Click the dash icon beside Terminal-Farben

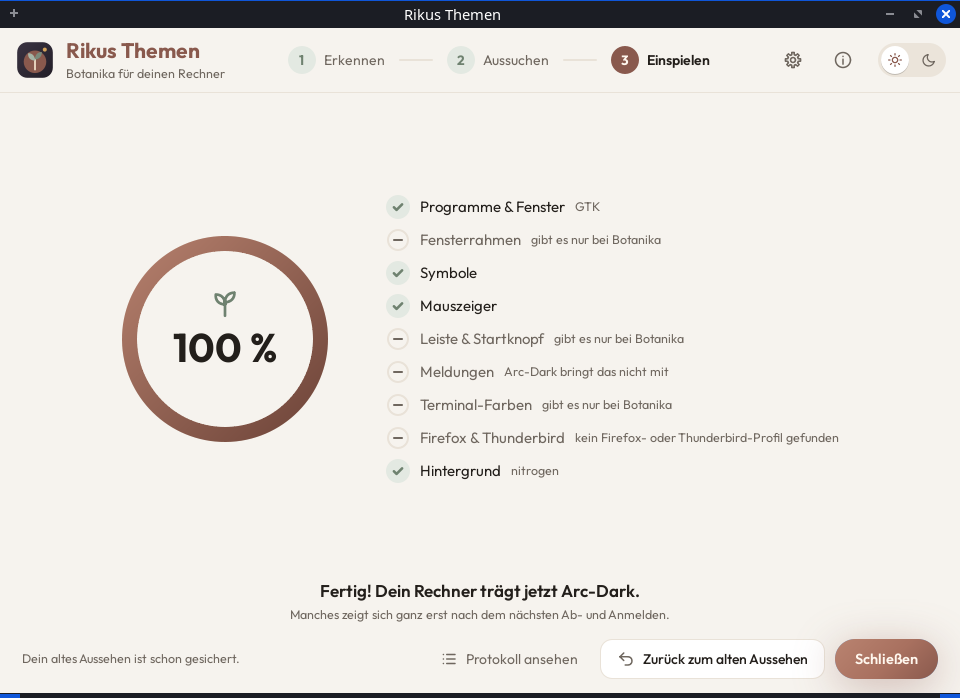coord(398,405)
